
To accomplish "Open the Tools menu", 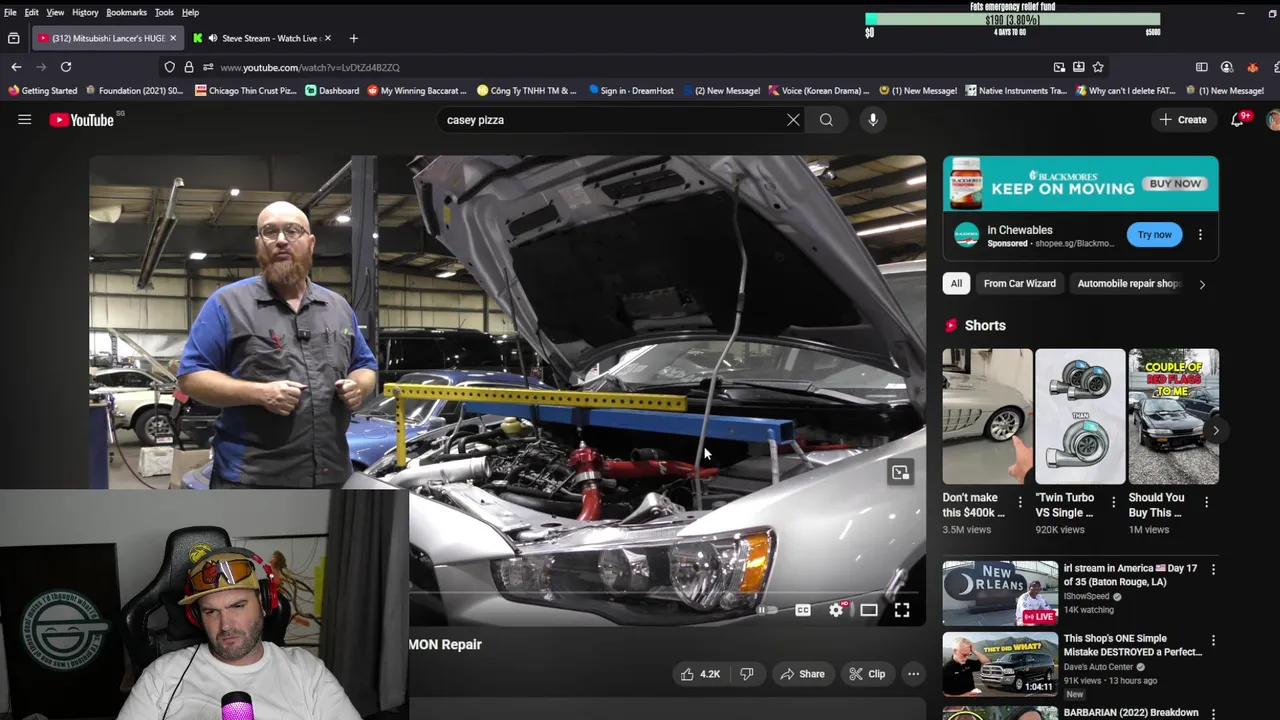I will pyautogui.click(x=164, y=12).
